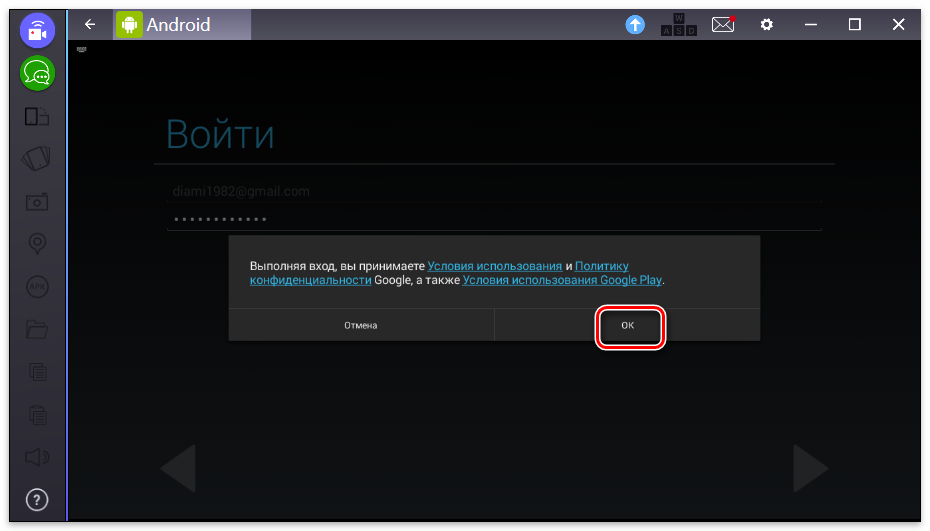Click the install APK icon
Viewport: 930px width, 531px height.
click(37, 286)
